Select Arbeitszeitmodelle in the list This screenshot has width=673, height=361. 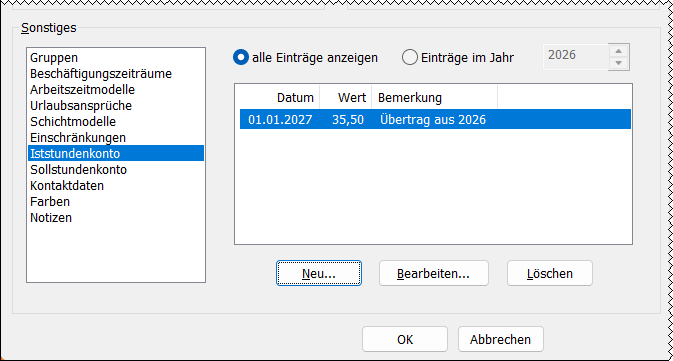click(x=116, y=90)
